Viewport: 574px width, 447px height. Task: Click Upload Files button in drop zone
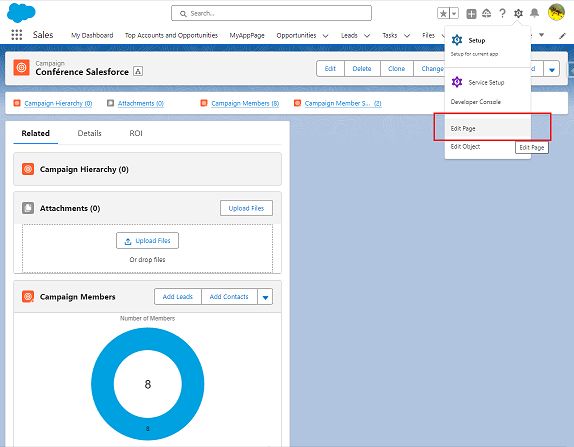[148, 241]
